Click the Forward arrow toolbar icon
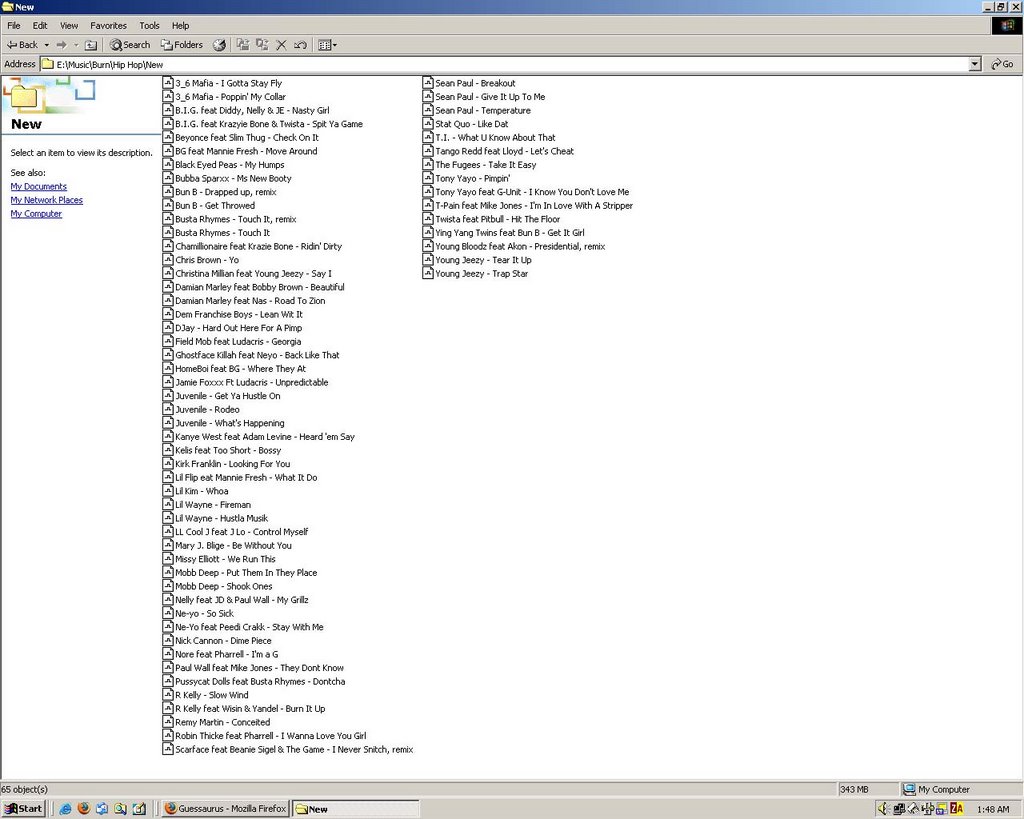 pos(61,45)
